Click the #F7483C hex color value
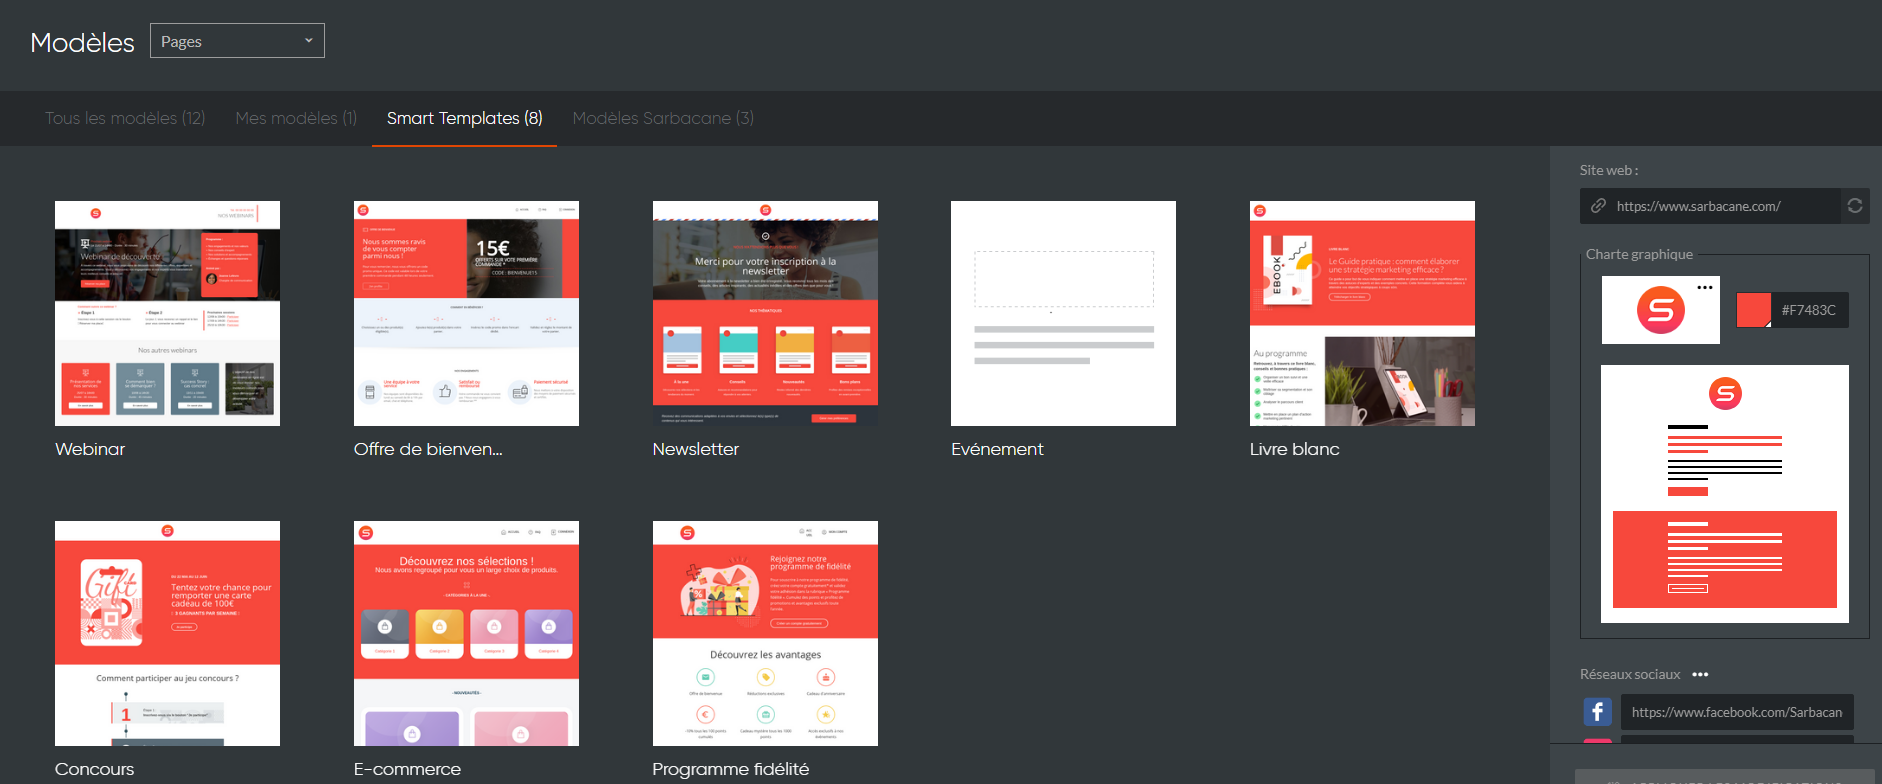 [x=1809, y=310]
